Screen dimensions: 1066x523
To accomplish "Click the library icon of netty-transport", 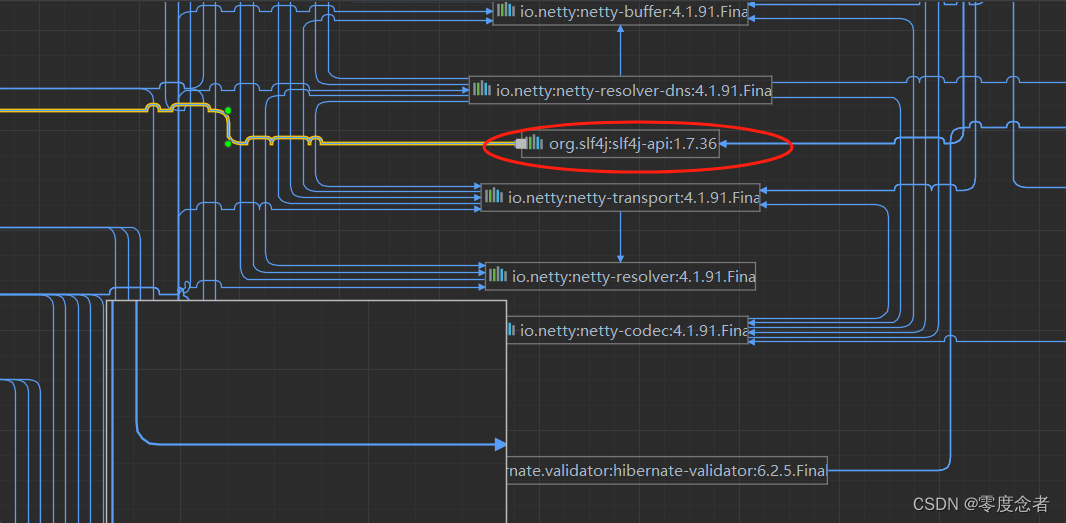I will tap(494, 196).
